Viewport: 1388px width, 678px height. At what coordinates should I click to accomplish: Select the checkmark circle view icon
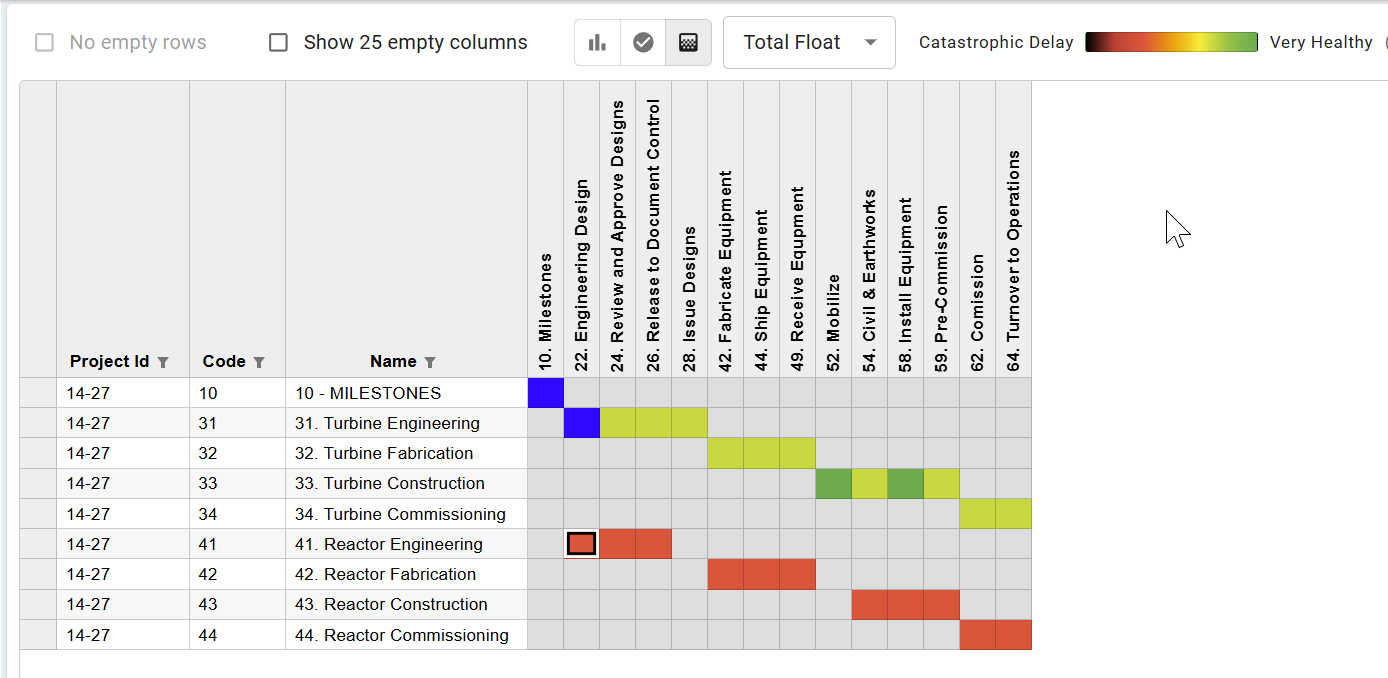[x=643, y=43]
